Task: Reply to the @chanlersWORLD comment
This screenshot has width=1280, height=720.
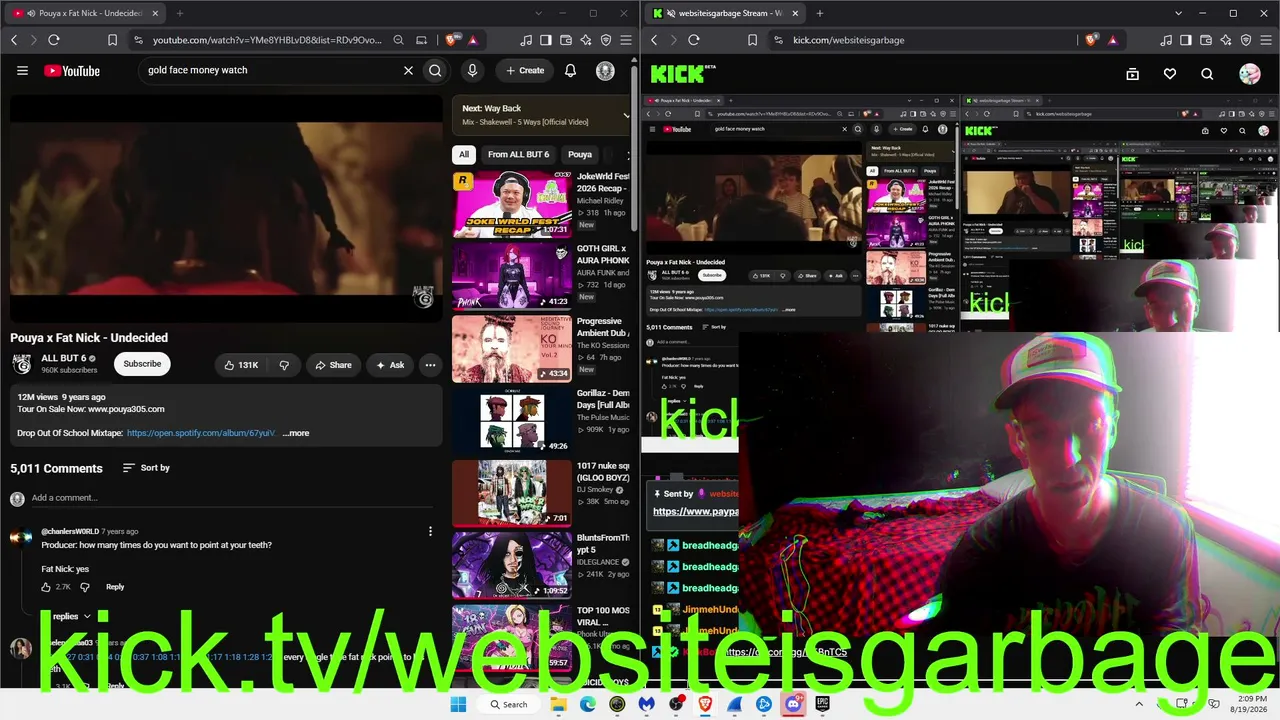Action: (115, 587)
